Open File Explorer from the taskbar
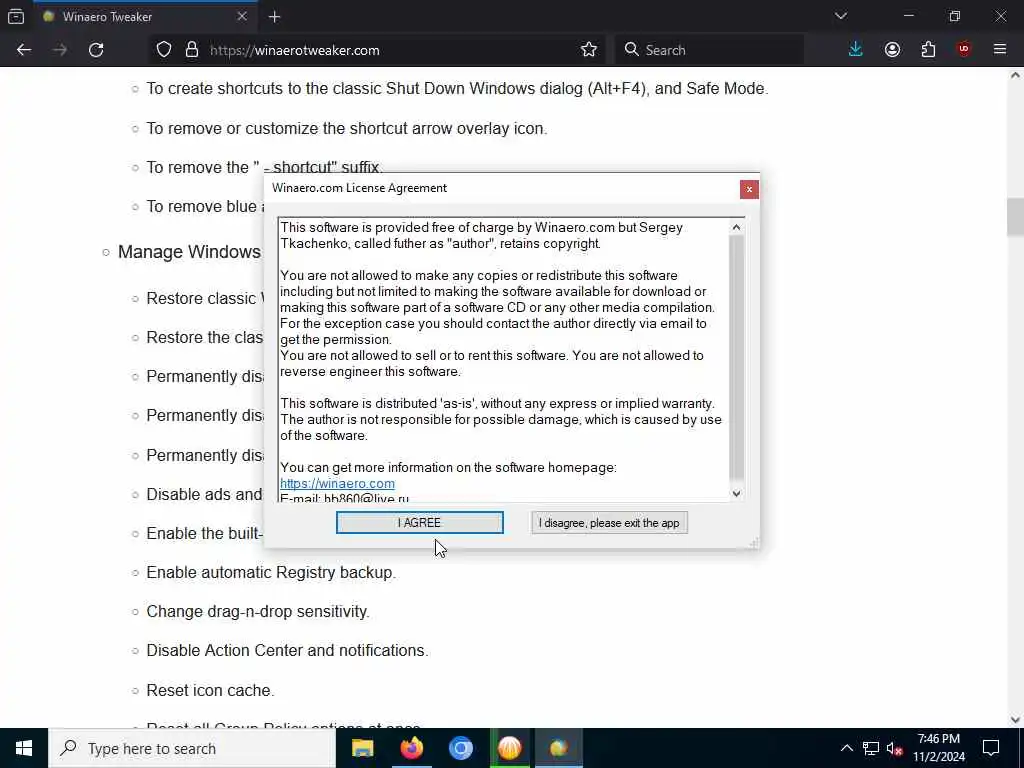1024x768 pixels. (x=362, y=748)
